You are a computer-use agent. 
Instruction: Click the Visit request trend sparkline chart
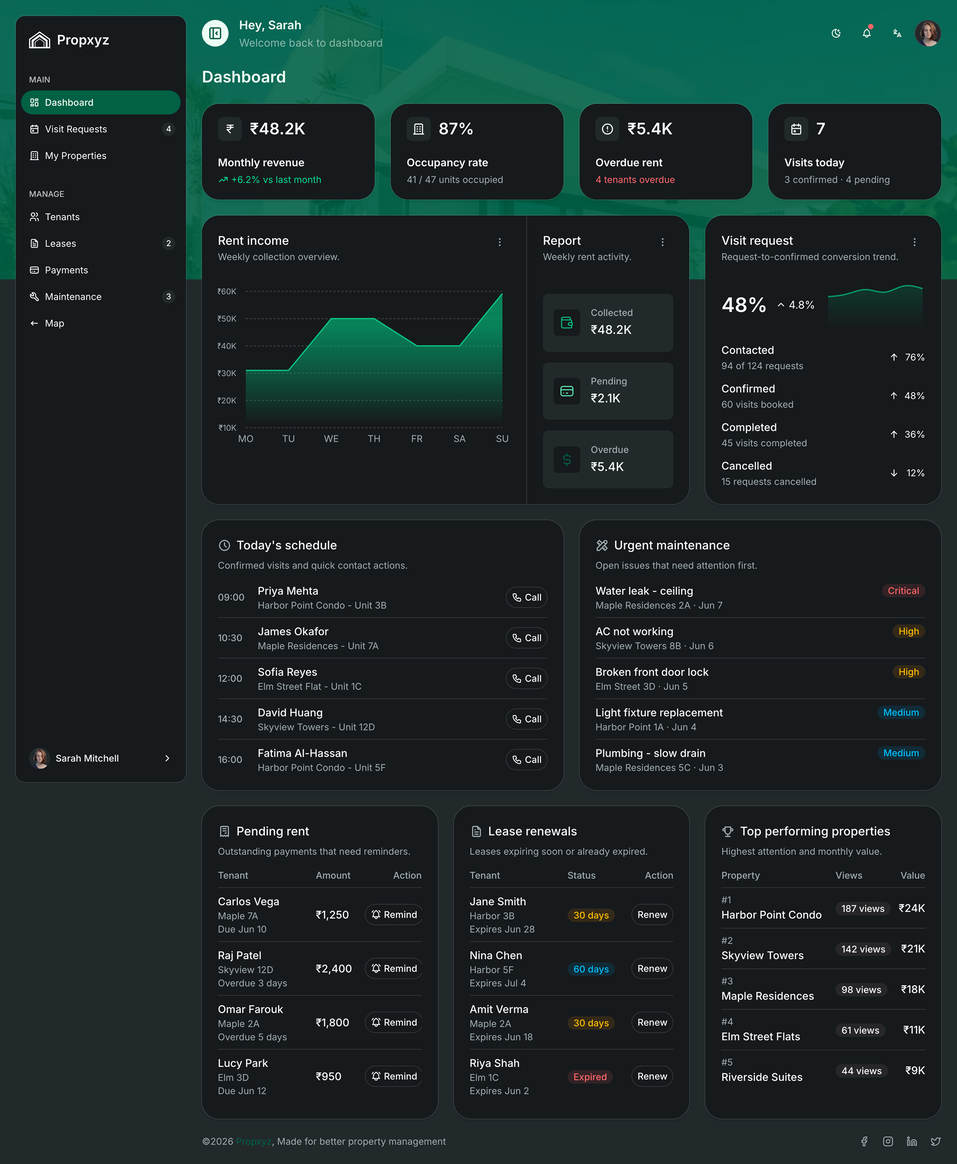pos(875,304)
